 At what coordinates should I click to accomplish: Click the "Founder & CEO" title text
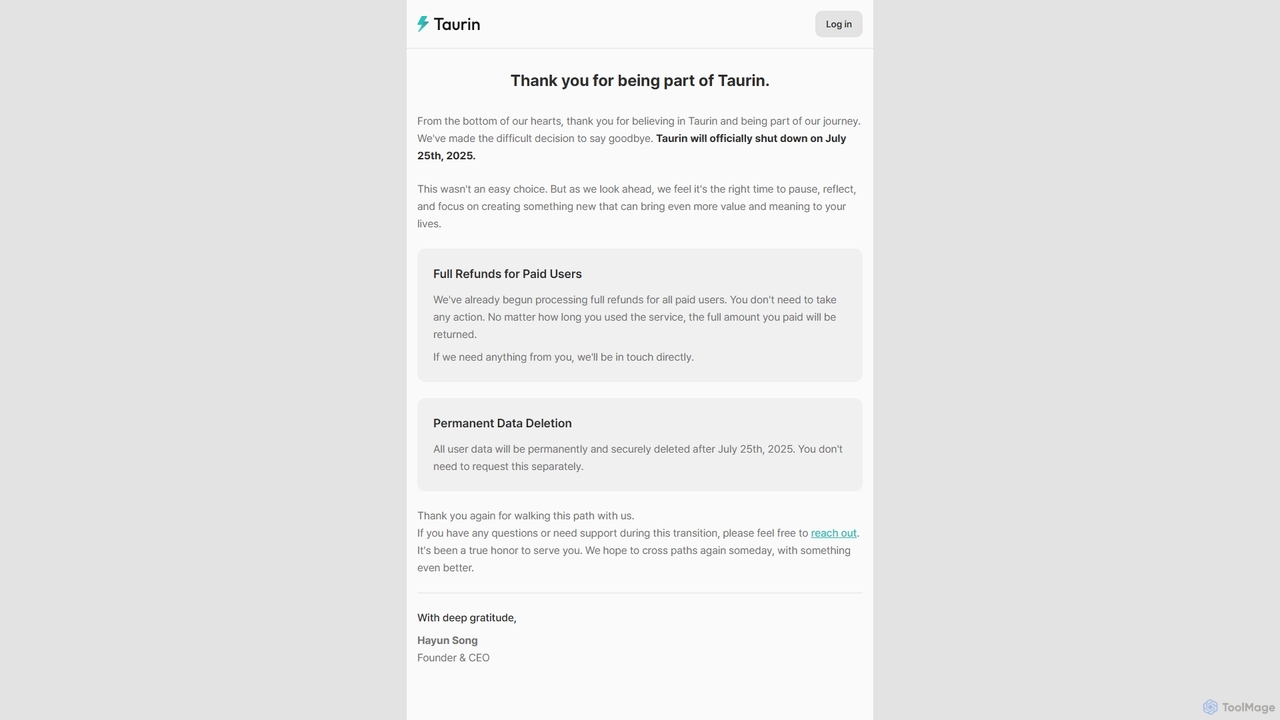click(453, 658)
